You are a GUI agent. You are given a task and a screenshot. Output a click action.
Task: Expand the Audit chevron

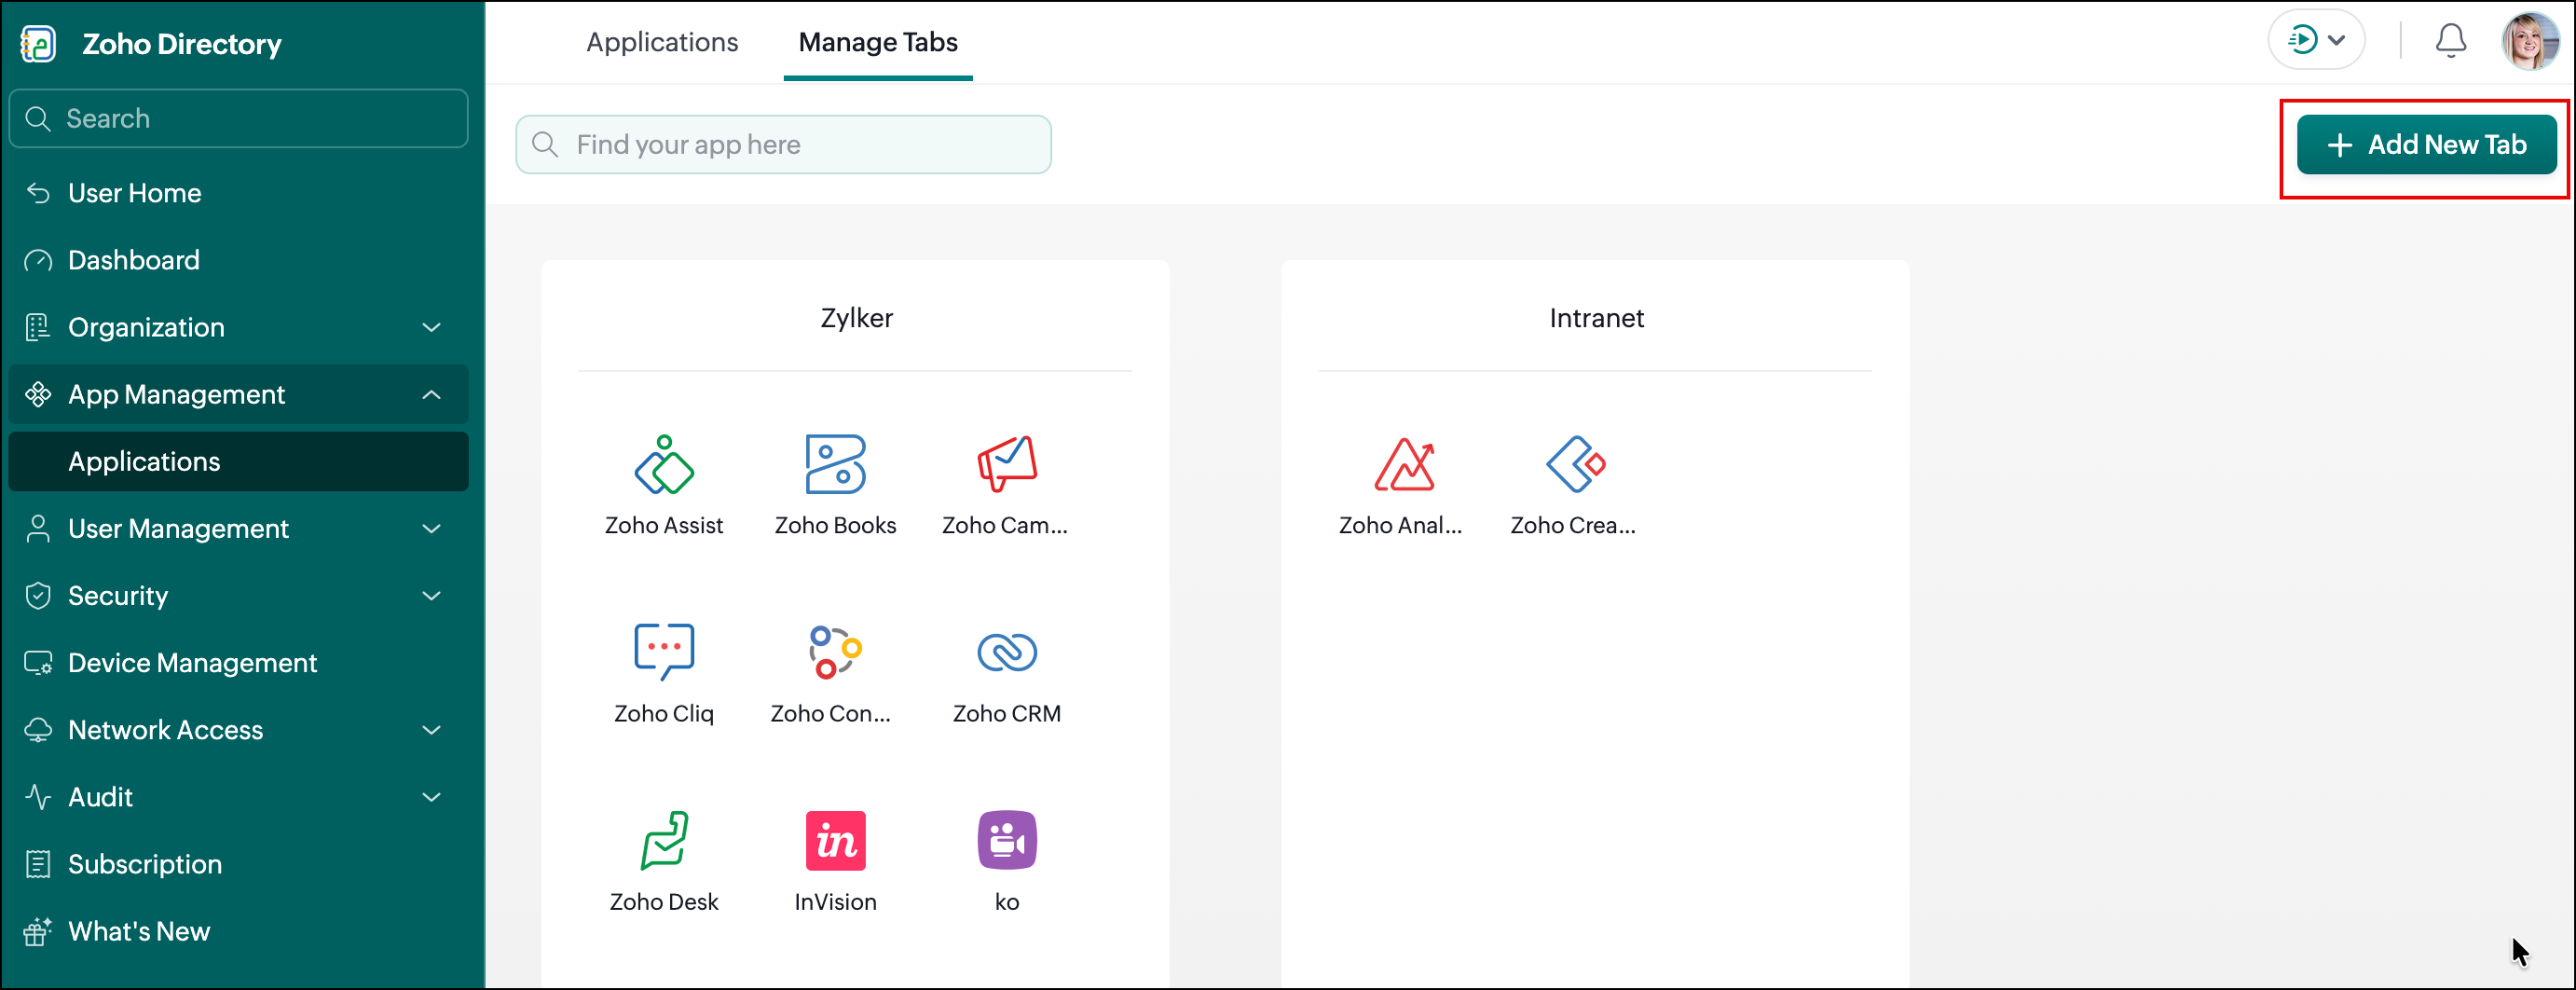tap(432, 797)
